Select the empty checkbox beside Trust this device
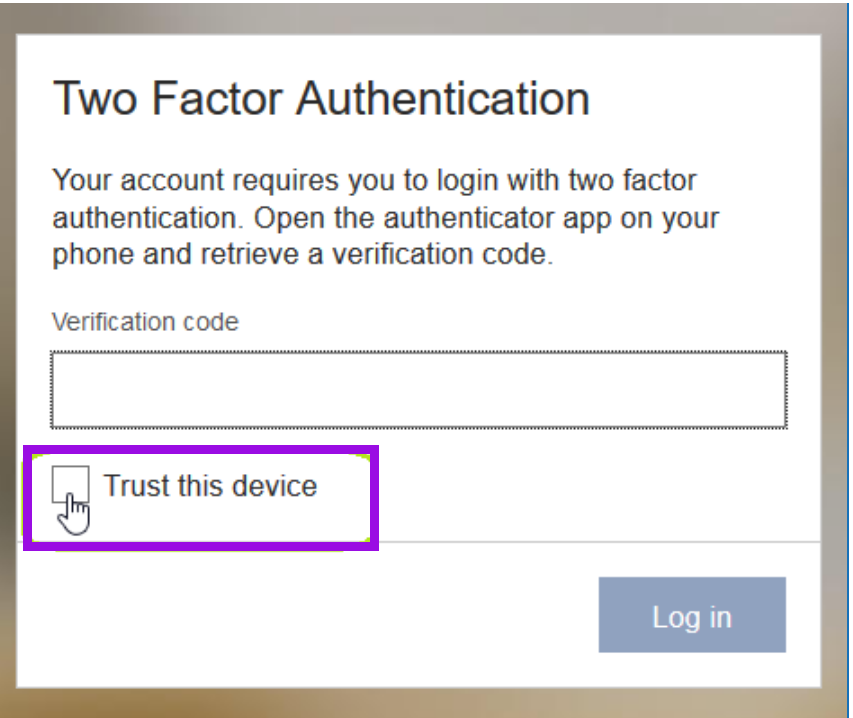 point(70,484)
